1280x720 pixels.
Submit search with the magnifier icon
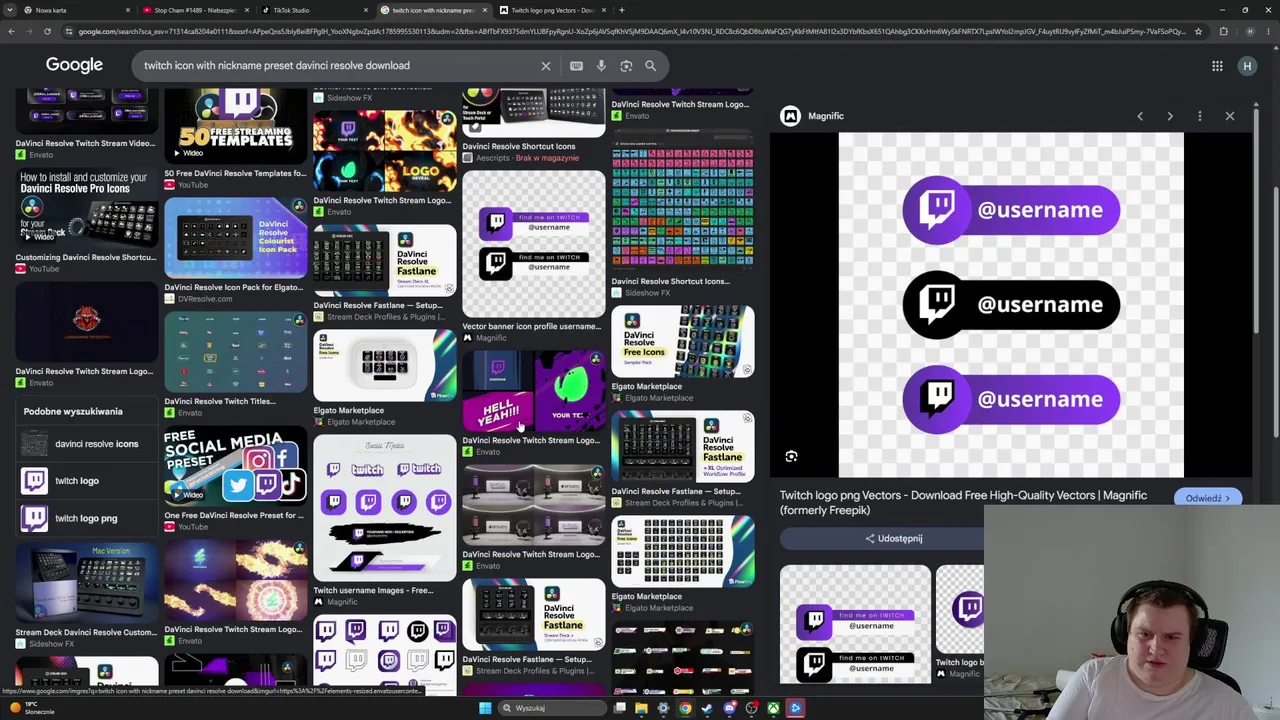[650, 66]
